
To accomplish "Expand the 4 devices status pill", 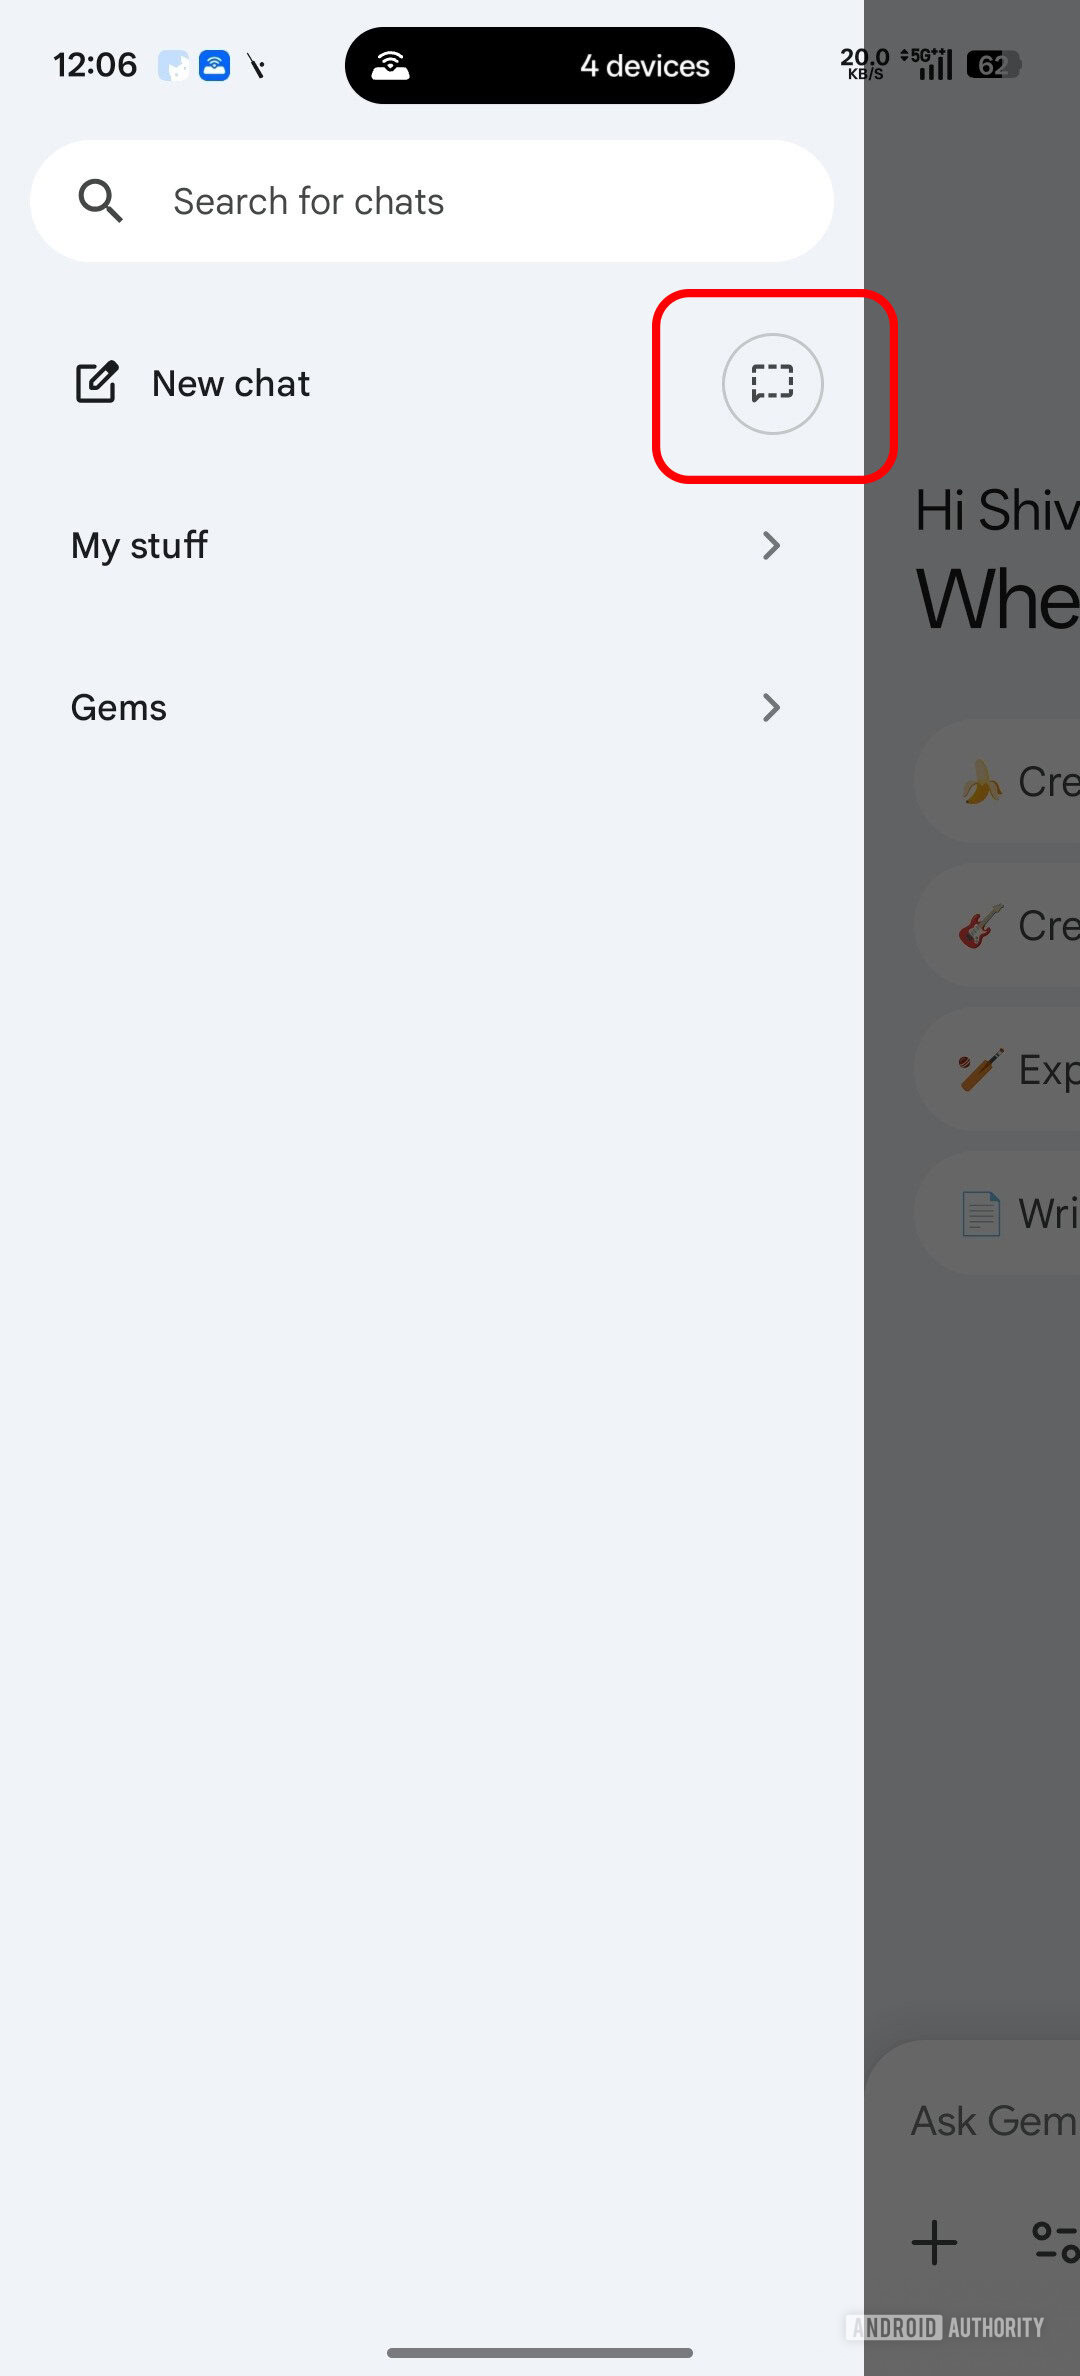I will (x=540, y=65).
